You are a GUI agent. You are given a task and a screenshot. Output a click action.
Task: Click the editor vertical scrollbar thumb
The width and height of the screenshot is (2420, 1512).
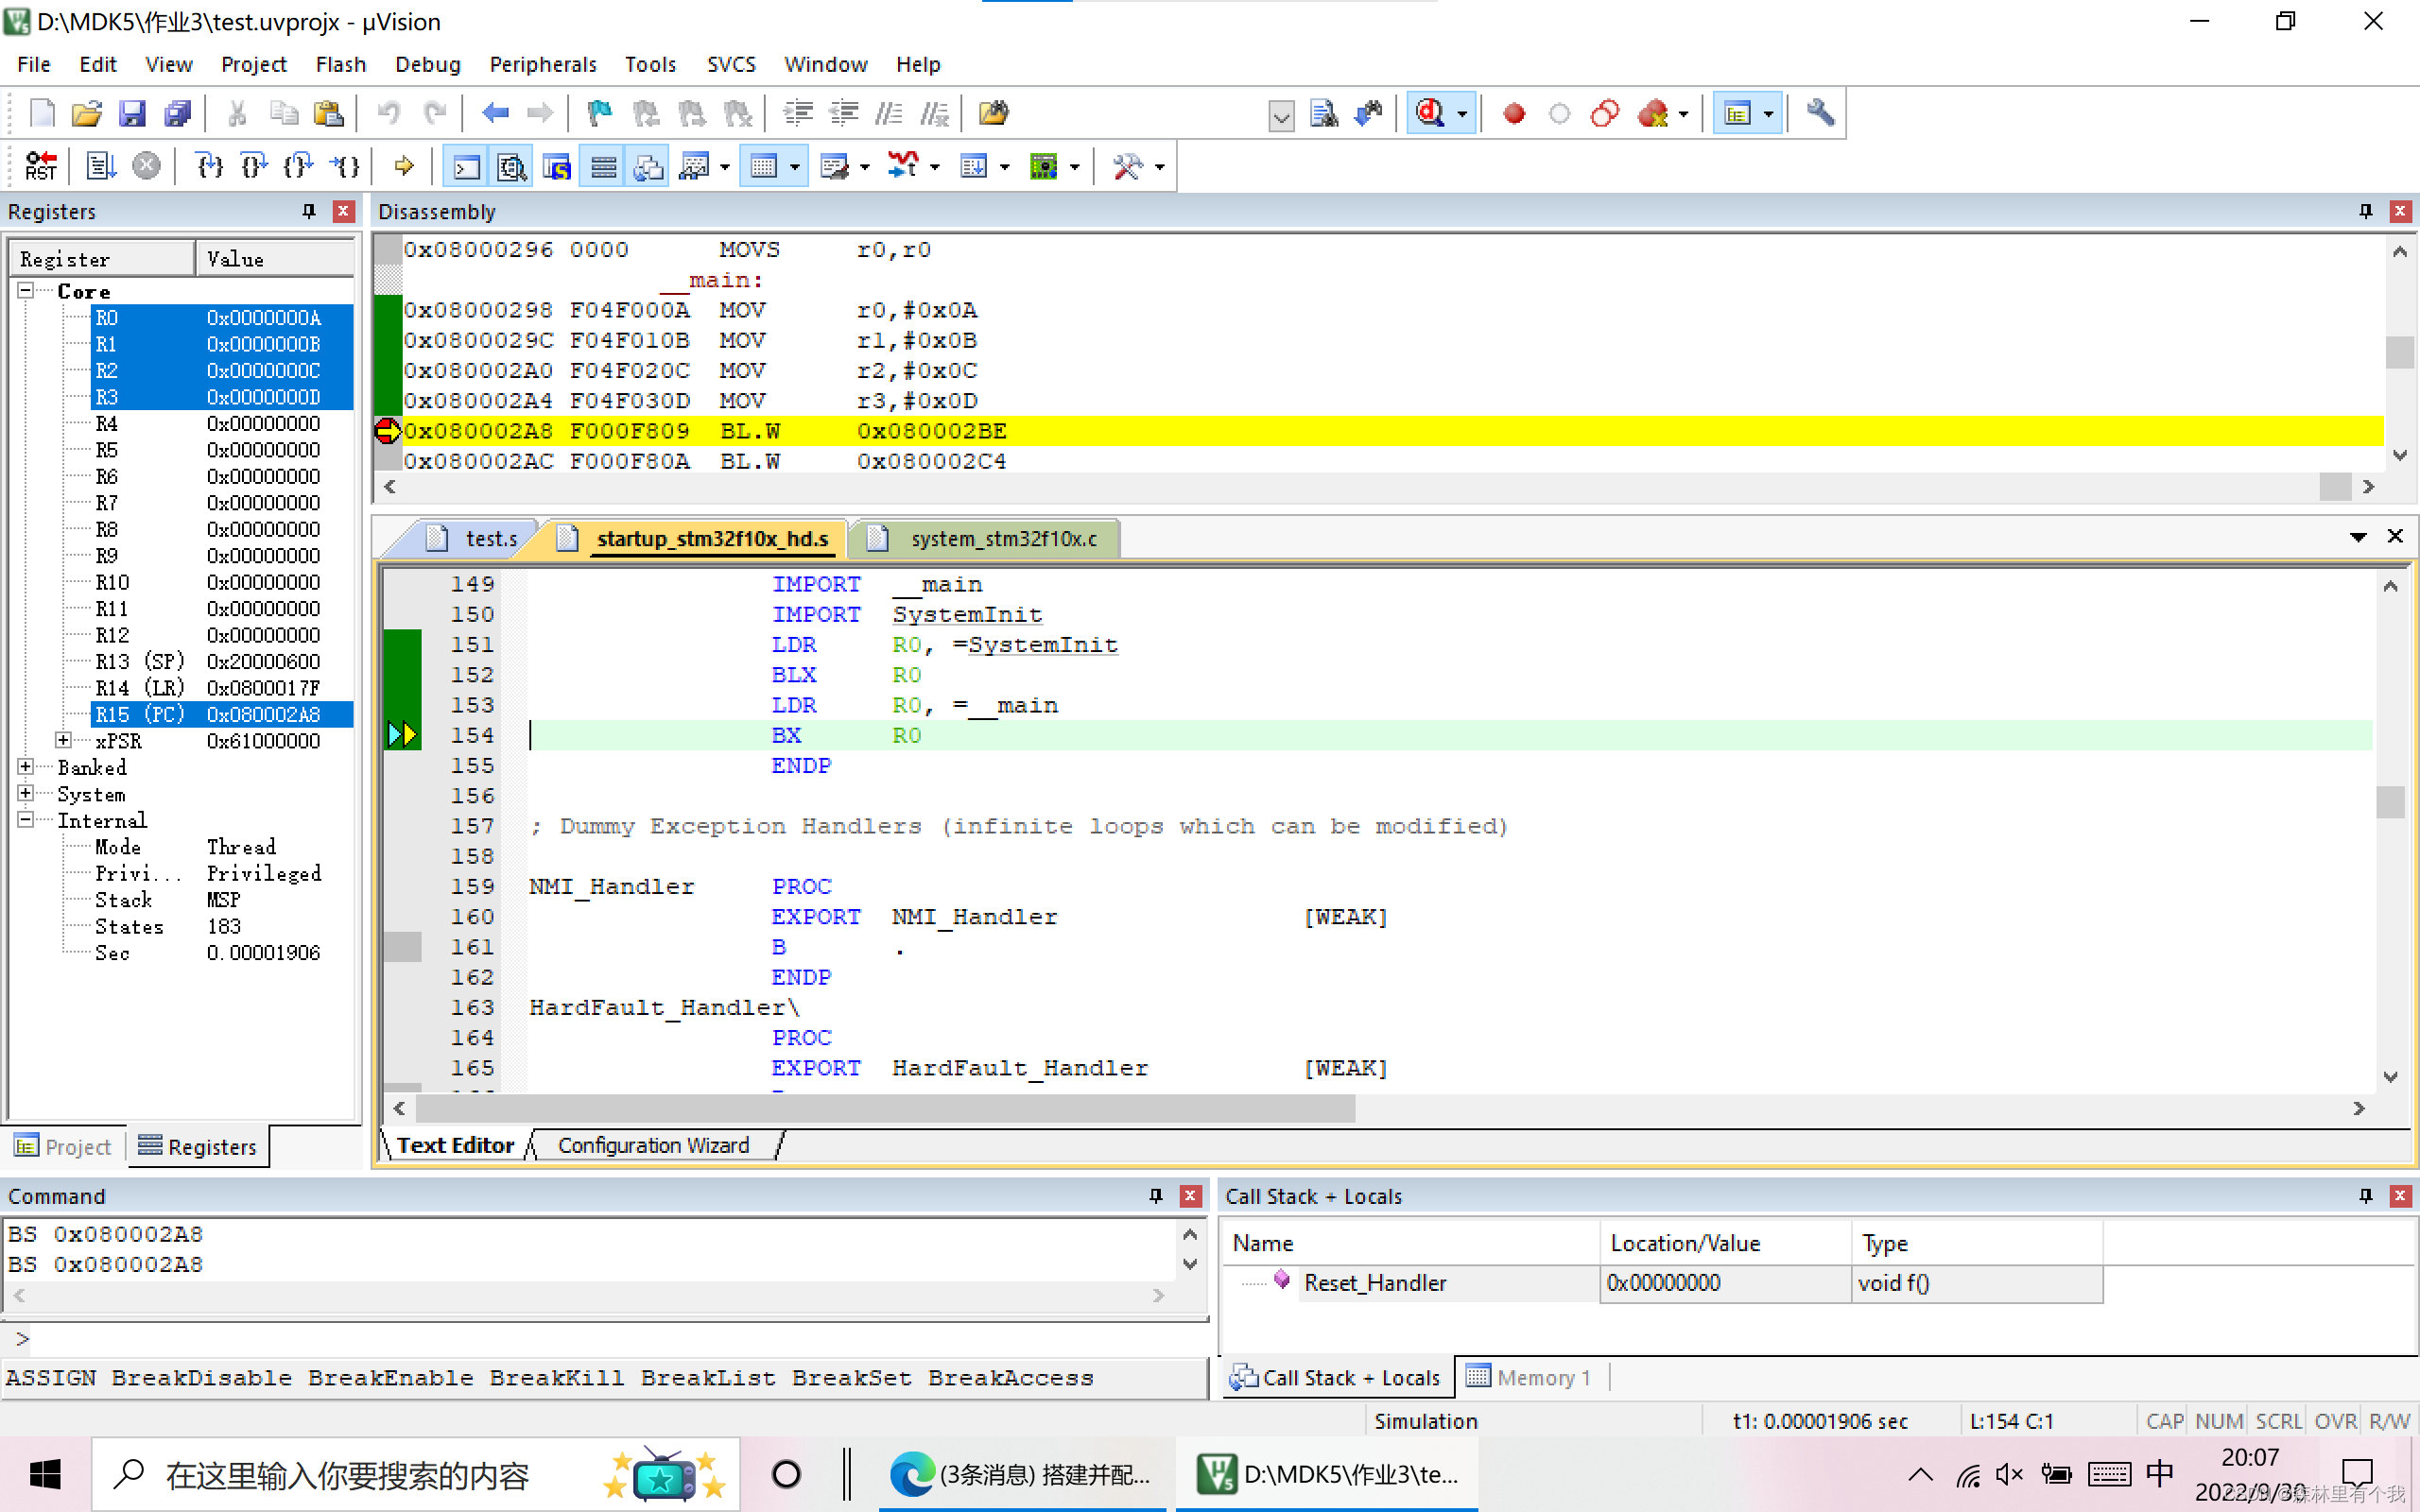pyautogui.click(x=2390, y=802)
